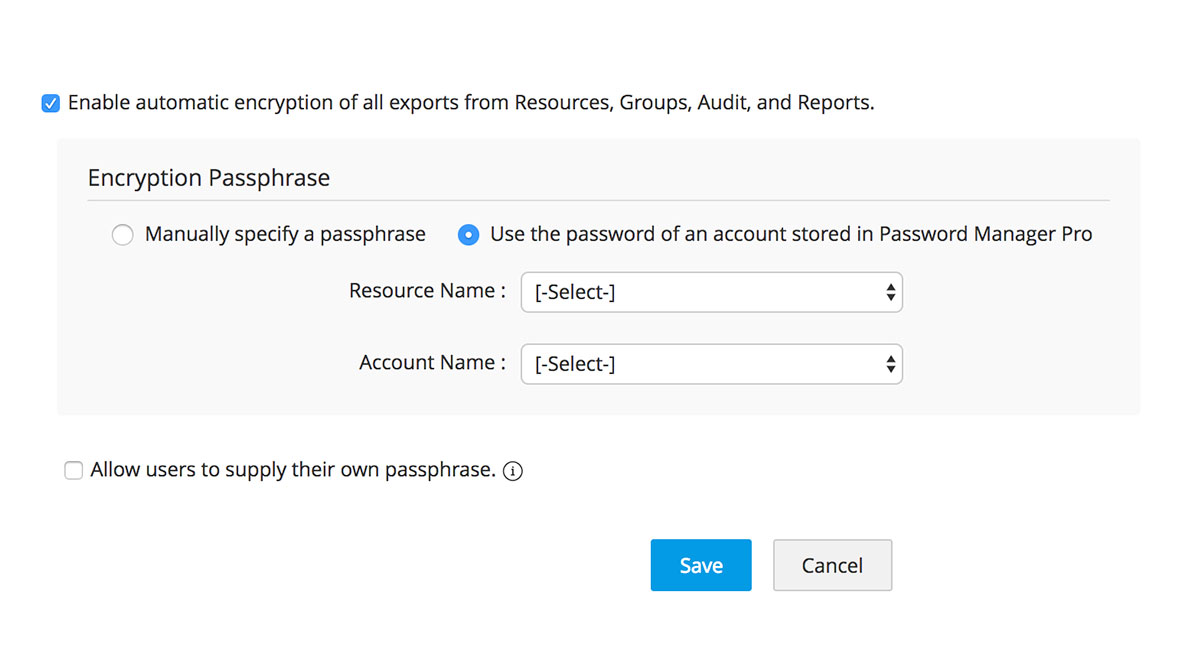Click the 'Encryption Passphrase' section heading
This screenshot has height=650, width=1200.
[x=208, y=178]
